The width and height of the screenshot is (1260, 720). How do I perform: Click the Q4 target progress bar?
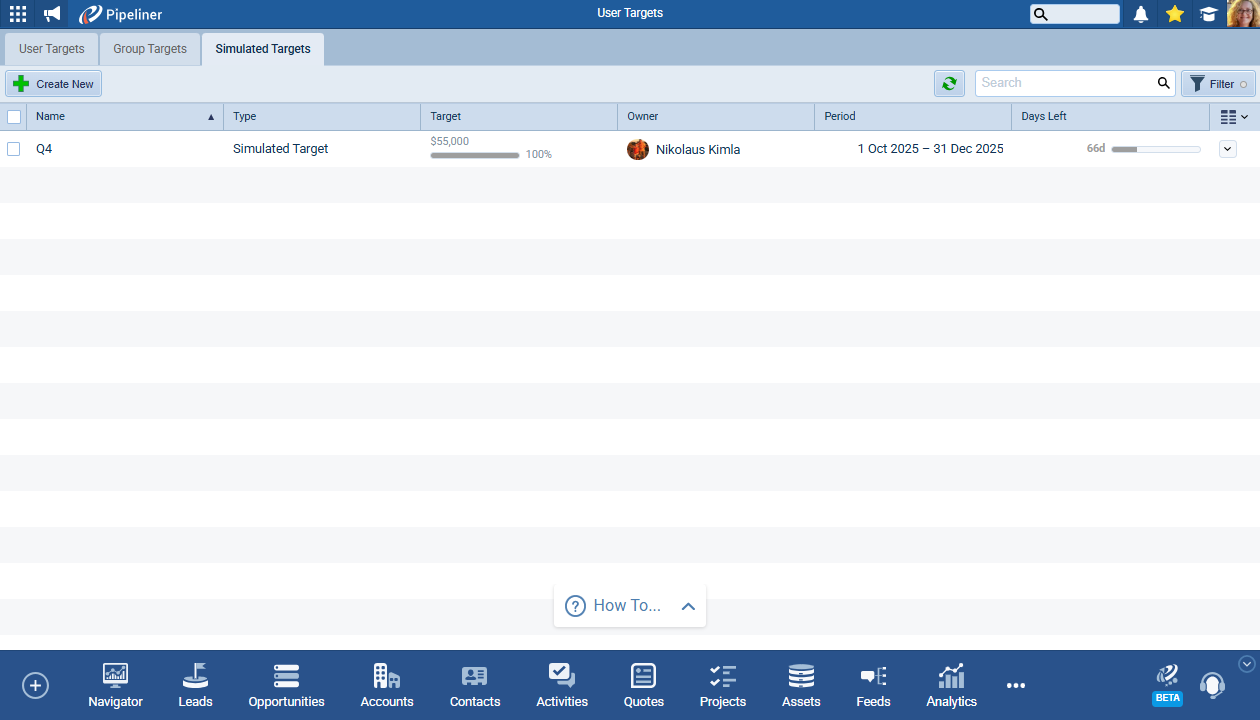click(475, 155)
